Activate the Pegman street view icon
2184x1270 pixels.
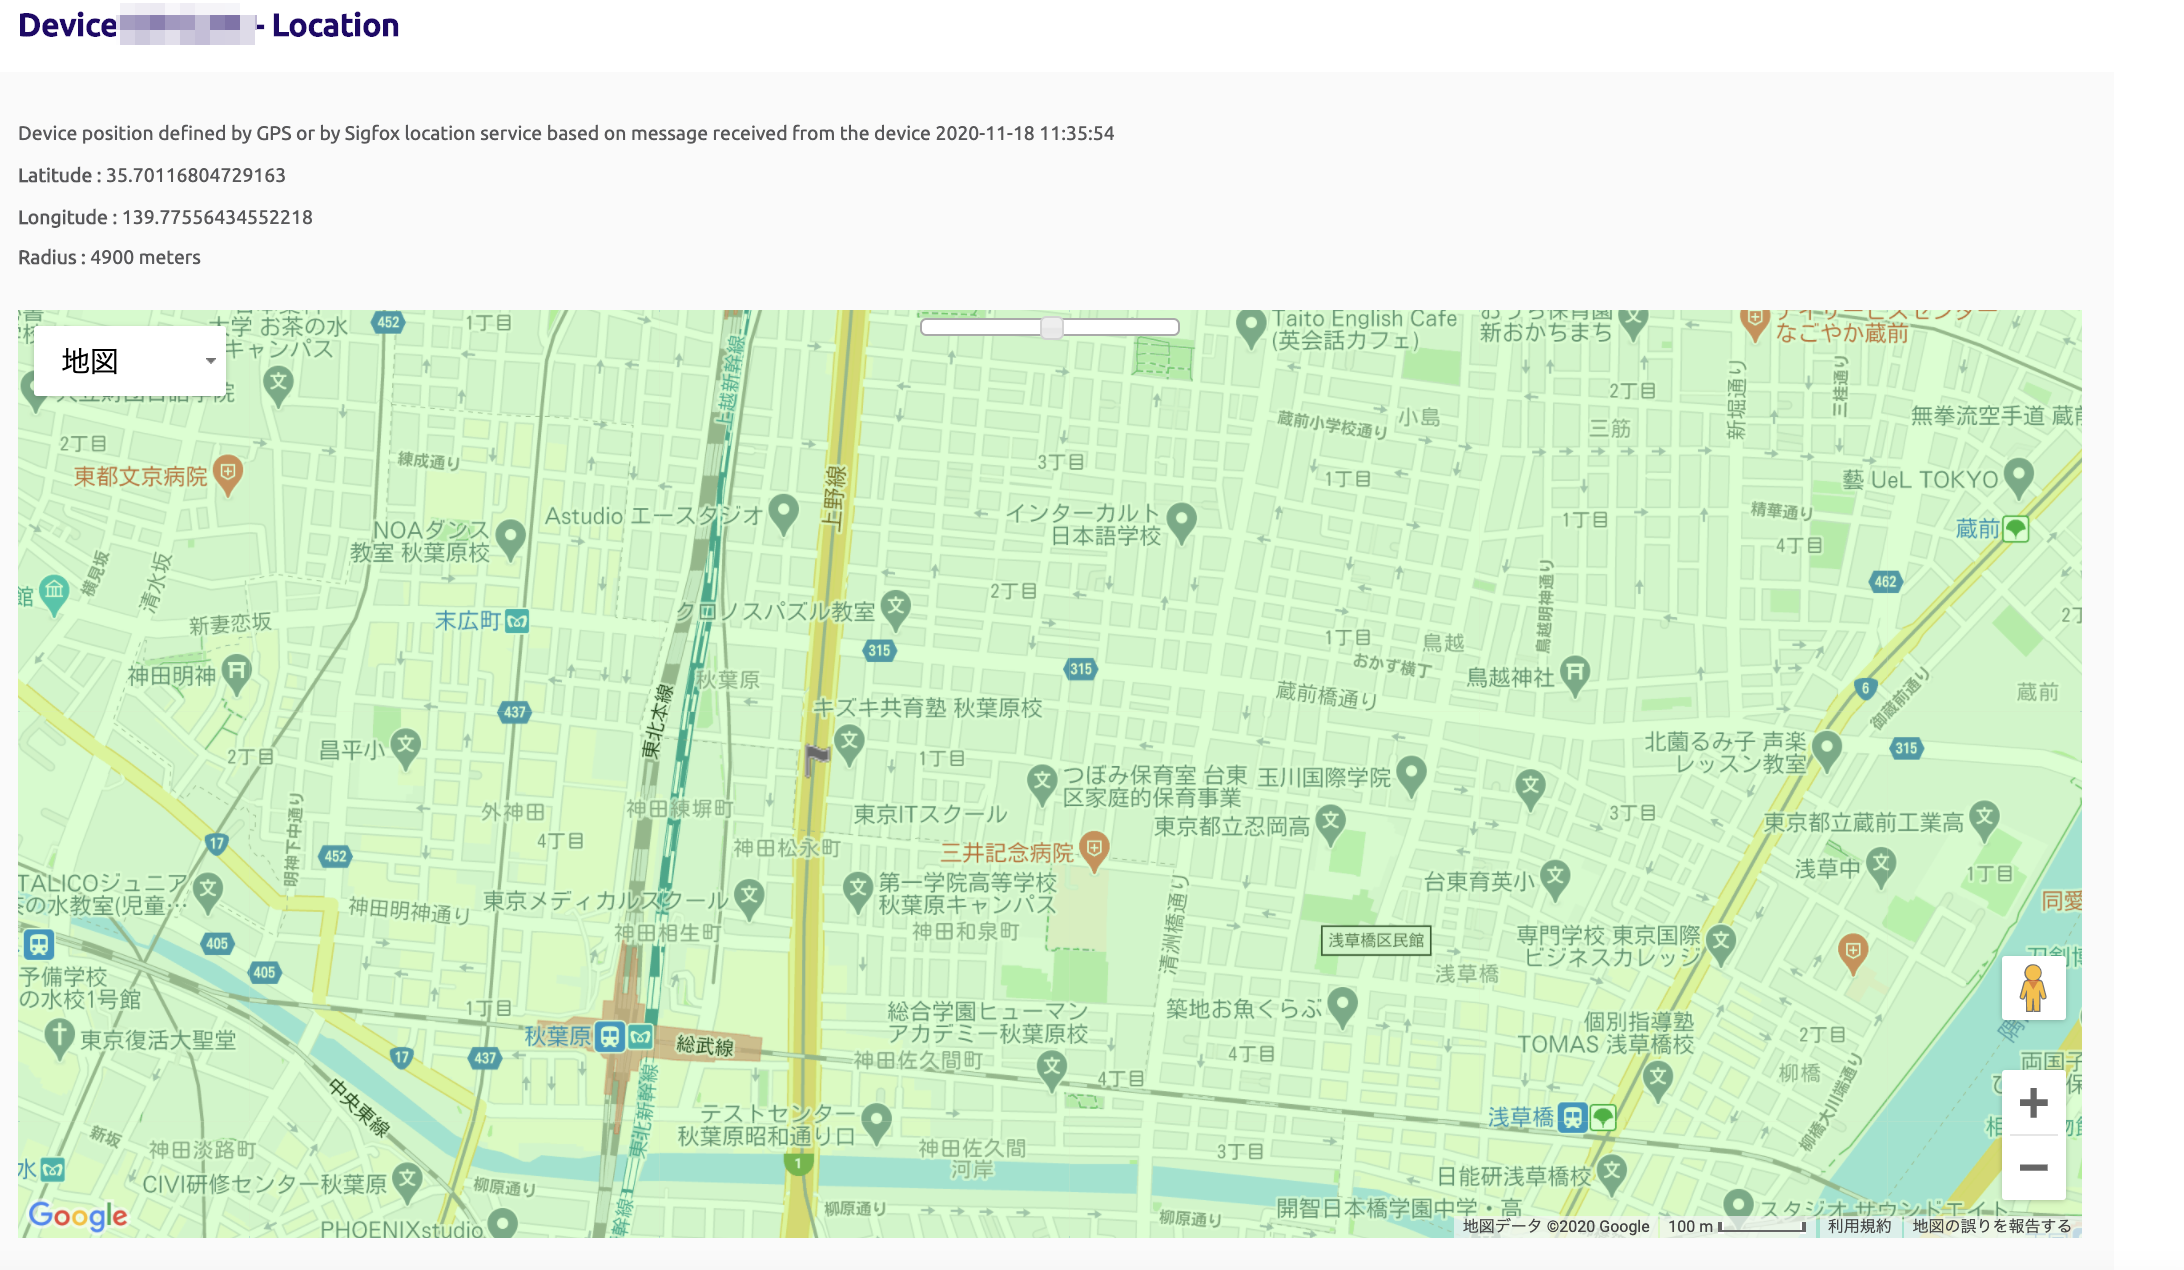pos(2033,990)
